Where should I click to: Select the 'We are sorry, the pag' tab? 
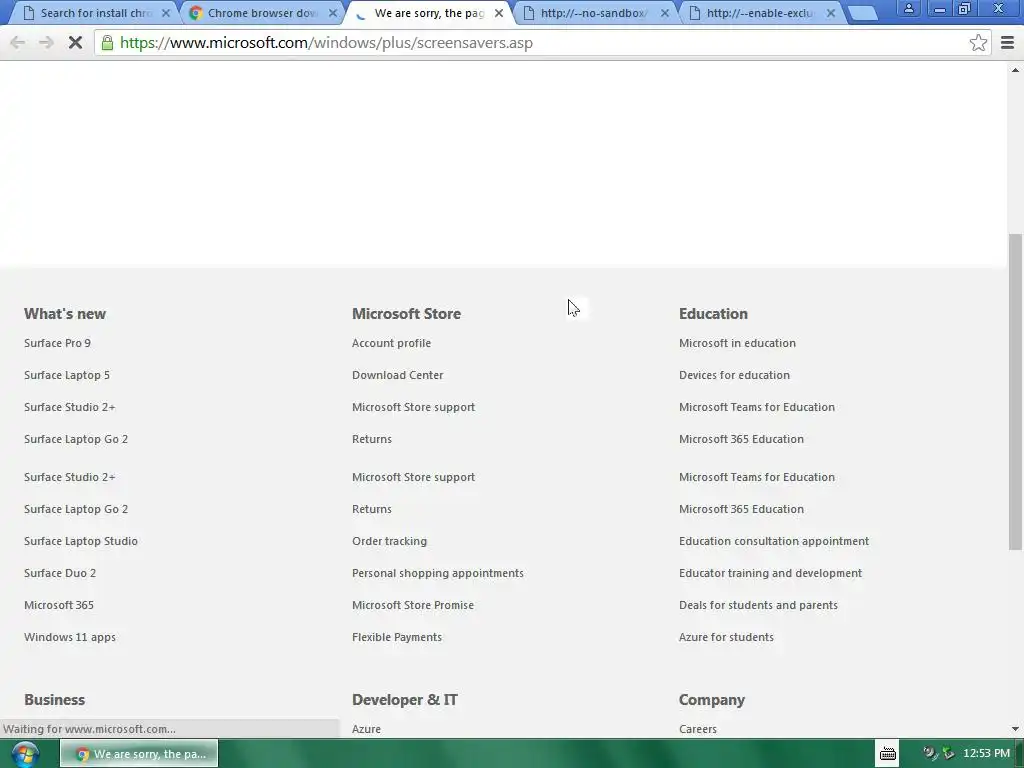pos(428,13)
